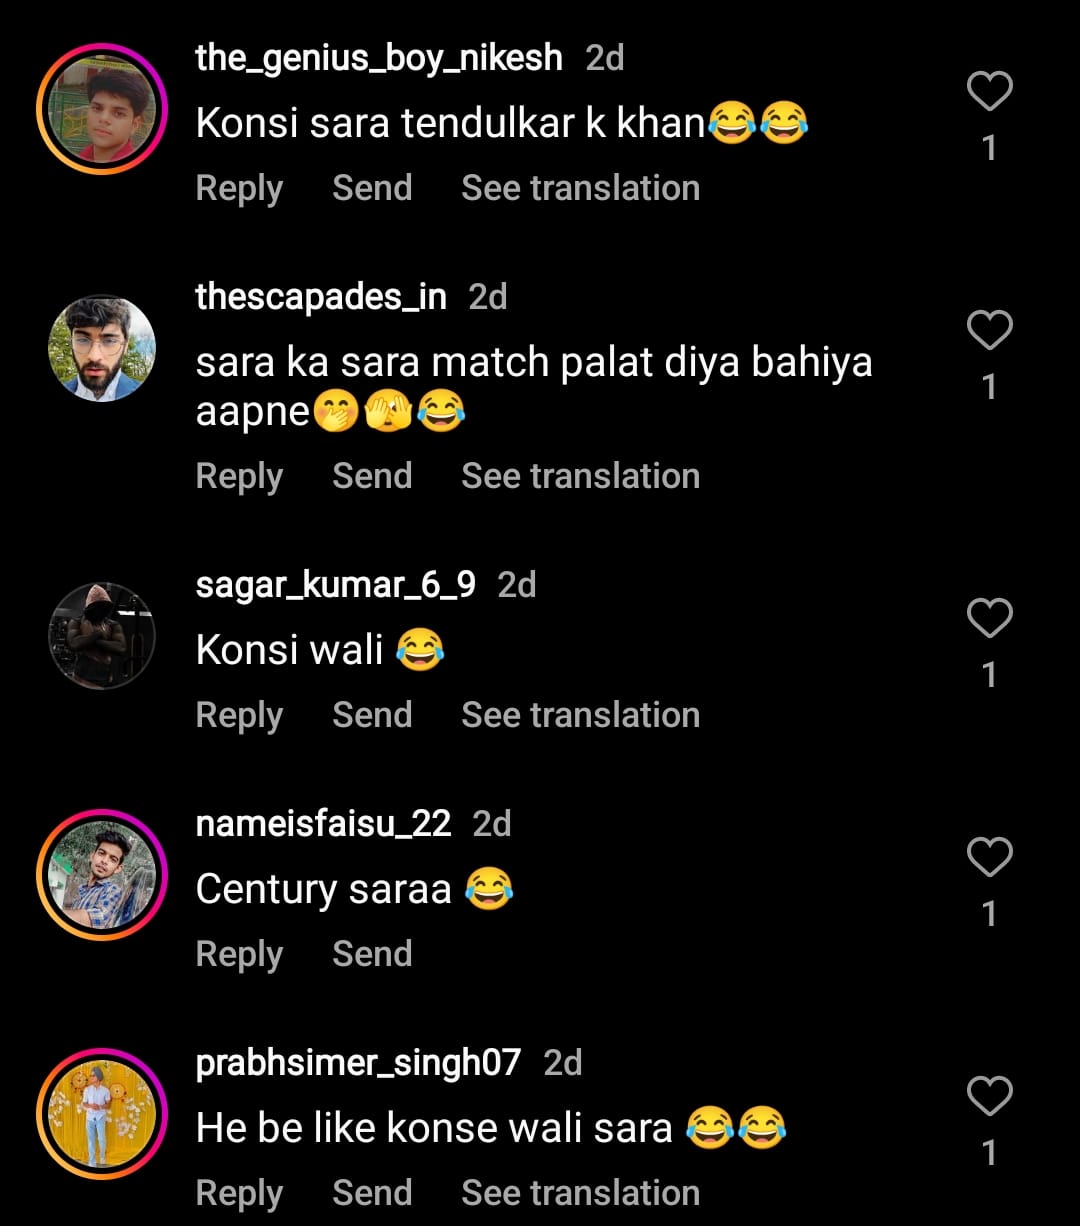Screen dimensions: 1080x1226
Task: Open nameisfaisu_22's story from avatar
Action: point(102,874)
